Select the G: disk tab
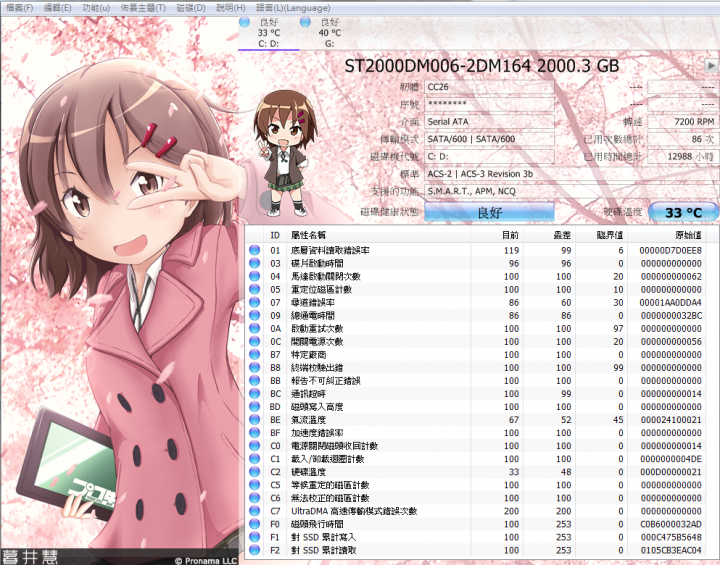 click(329, 33)
